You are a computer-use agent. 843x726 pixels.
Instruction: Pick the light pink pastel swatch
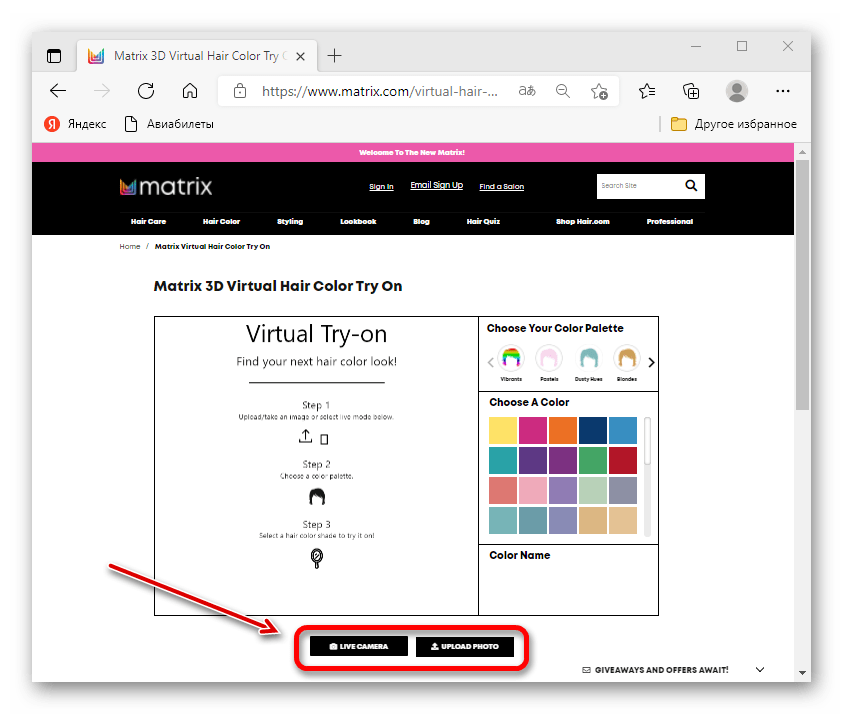click(x=533, y=491)
